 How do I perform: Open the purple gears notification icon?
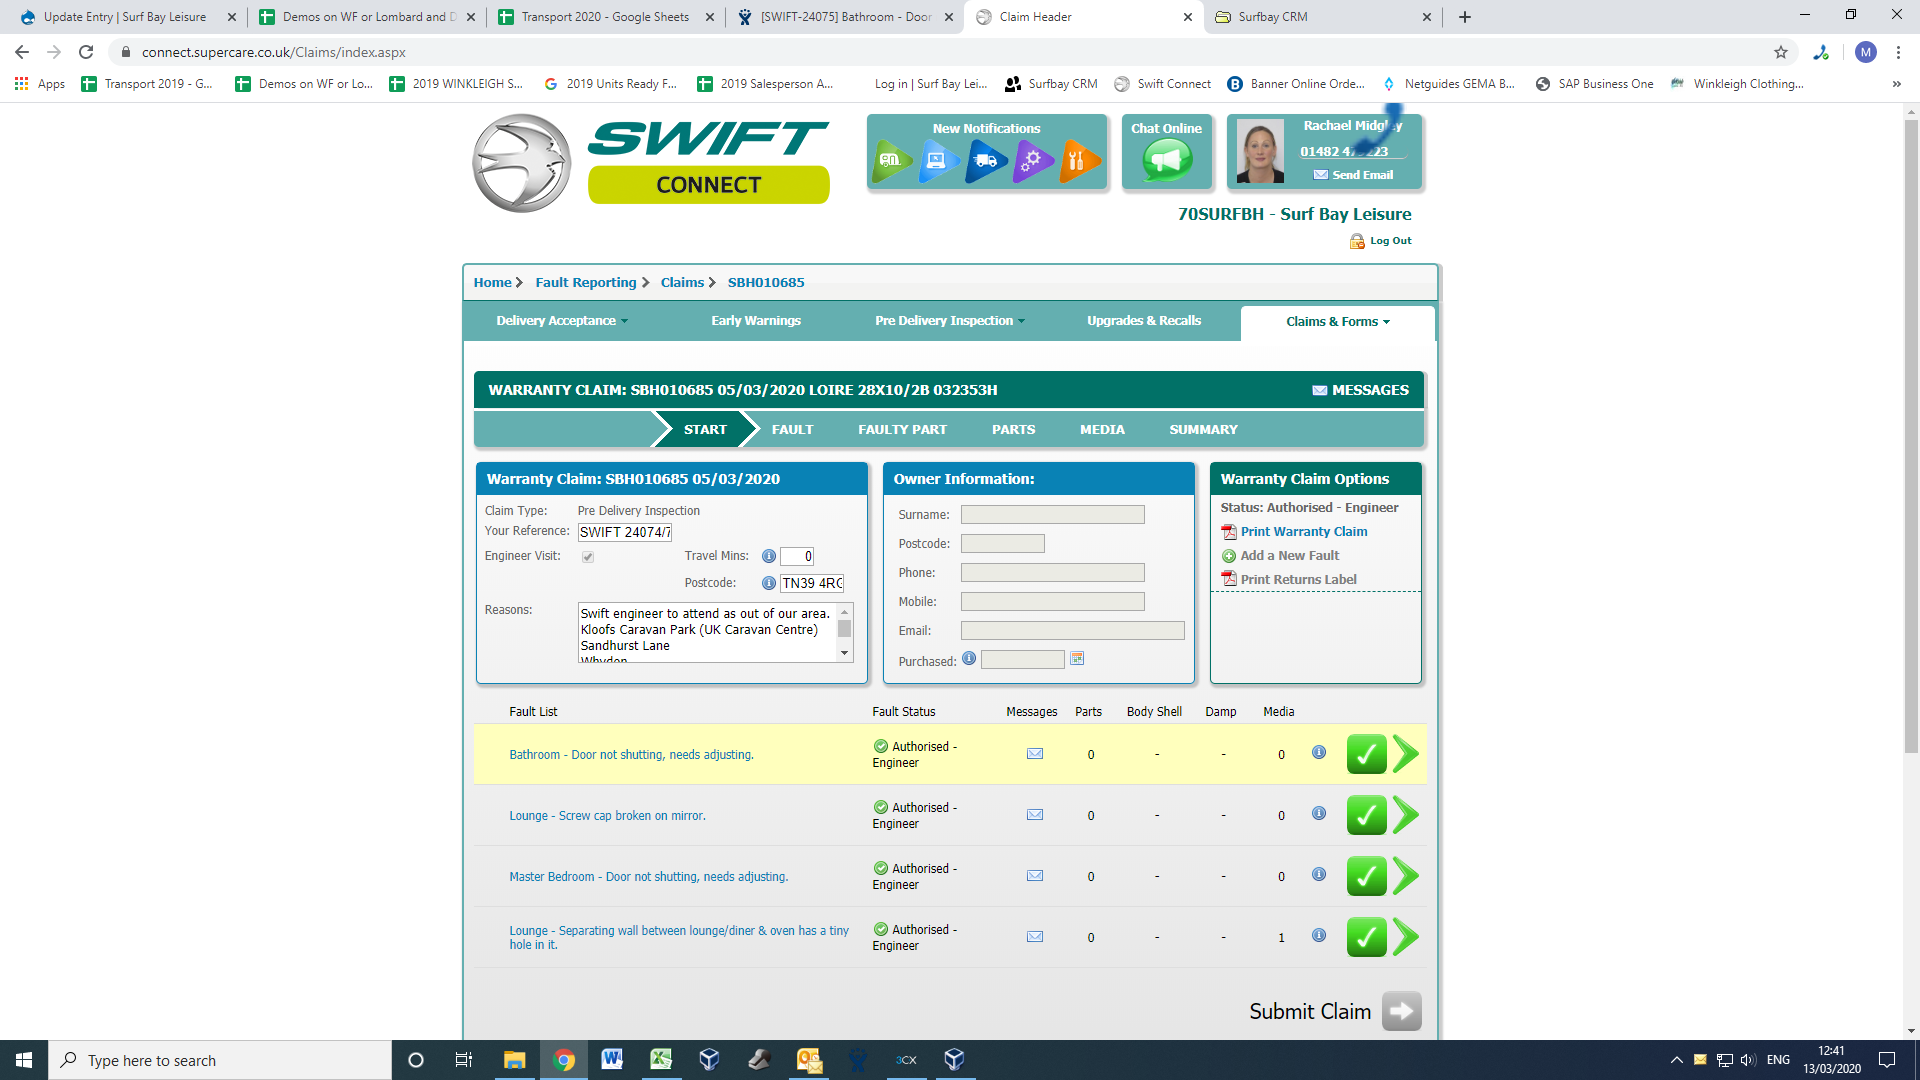(x=1032, y=160)
